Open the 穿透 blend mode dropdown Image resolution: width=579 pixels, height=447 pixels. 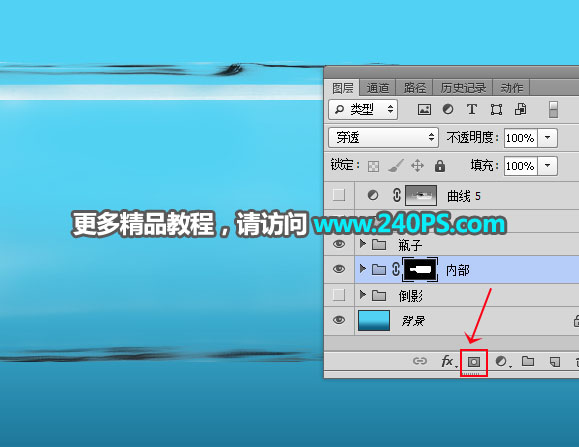click(x=383, y=138)
